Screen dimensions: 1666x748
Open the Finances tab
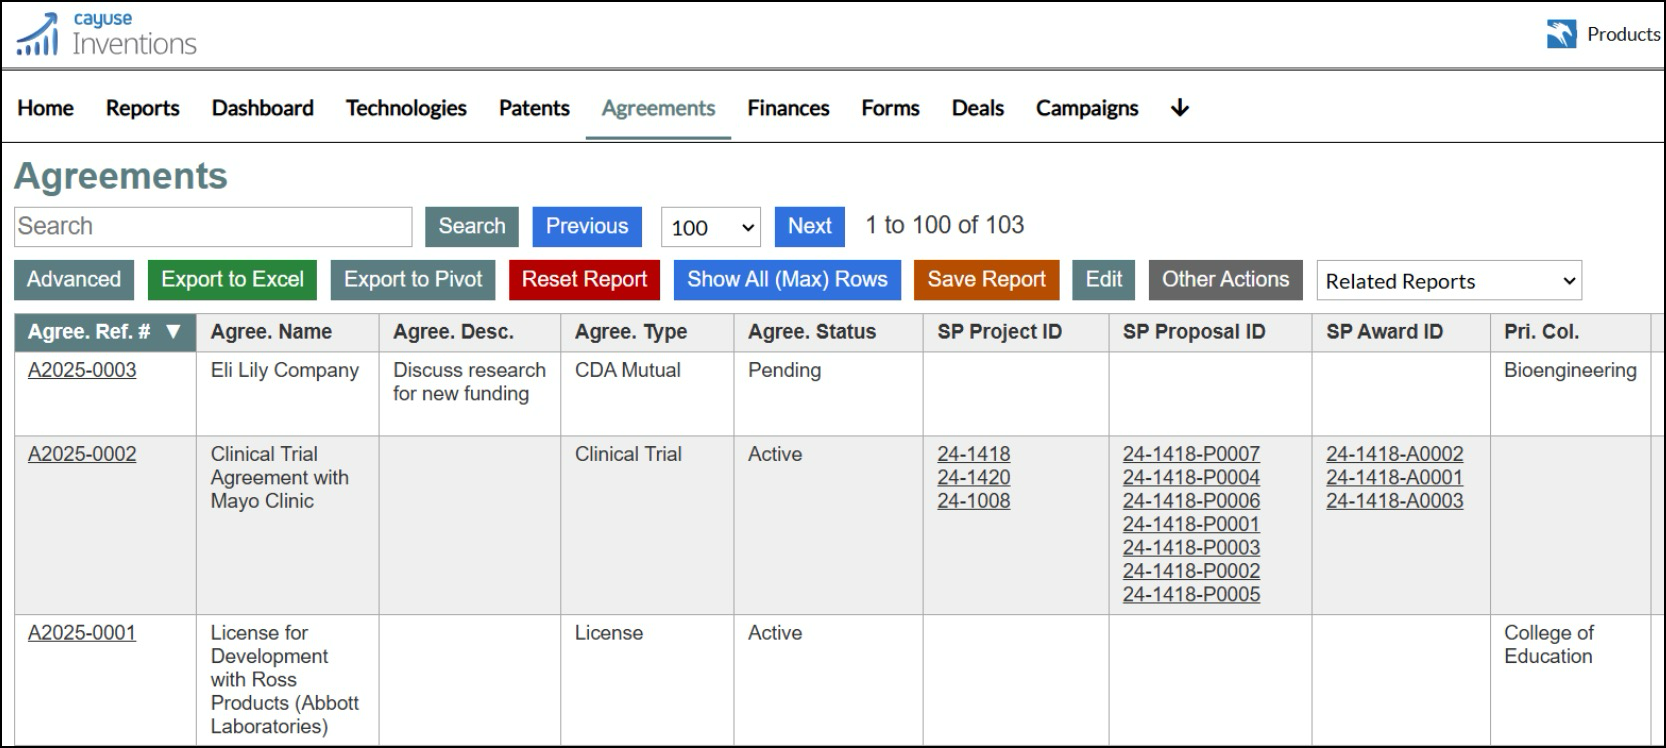(x=788, y=108)
